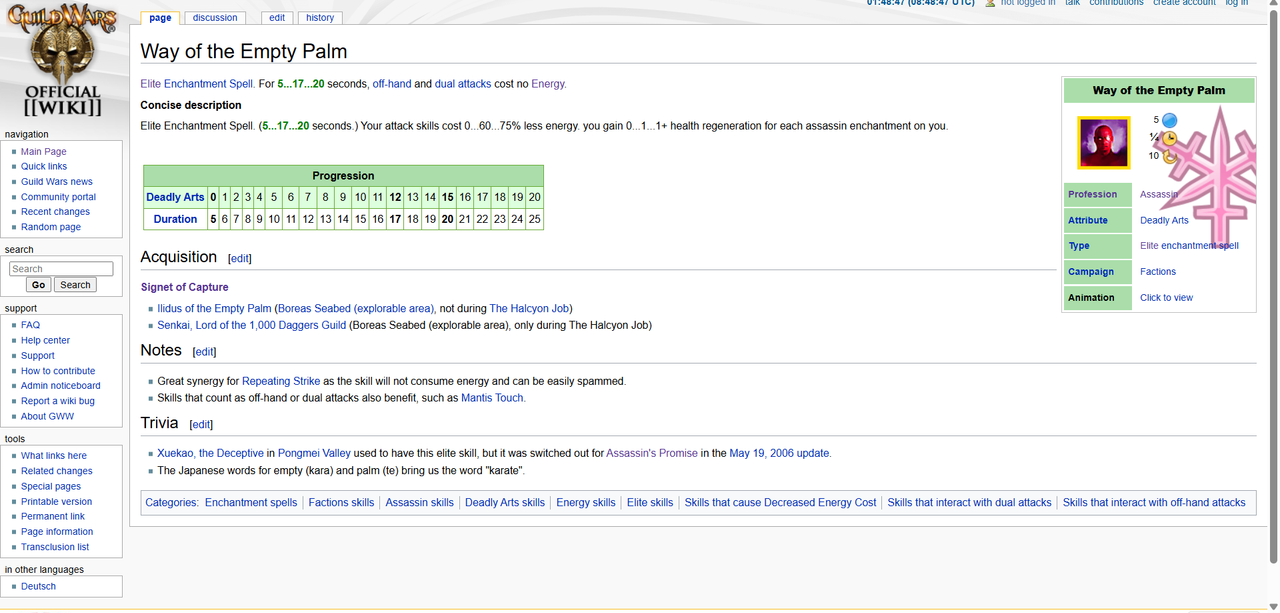Open the talk link in header
The image size is (1280, 613).
pos(1072,3)
